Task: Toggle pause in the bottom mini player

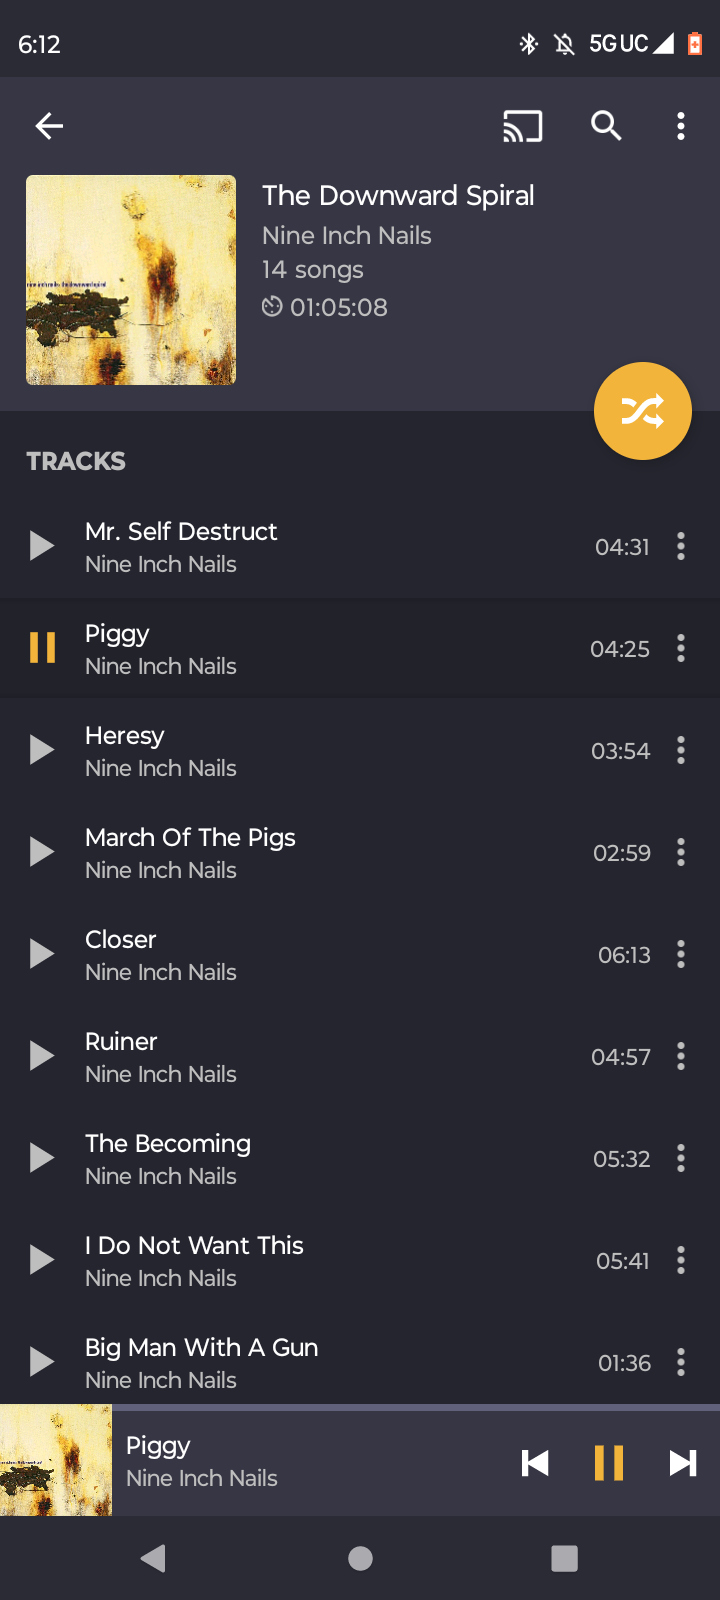Action: coord(608,1463)
